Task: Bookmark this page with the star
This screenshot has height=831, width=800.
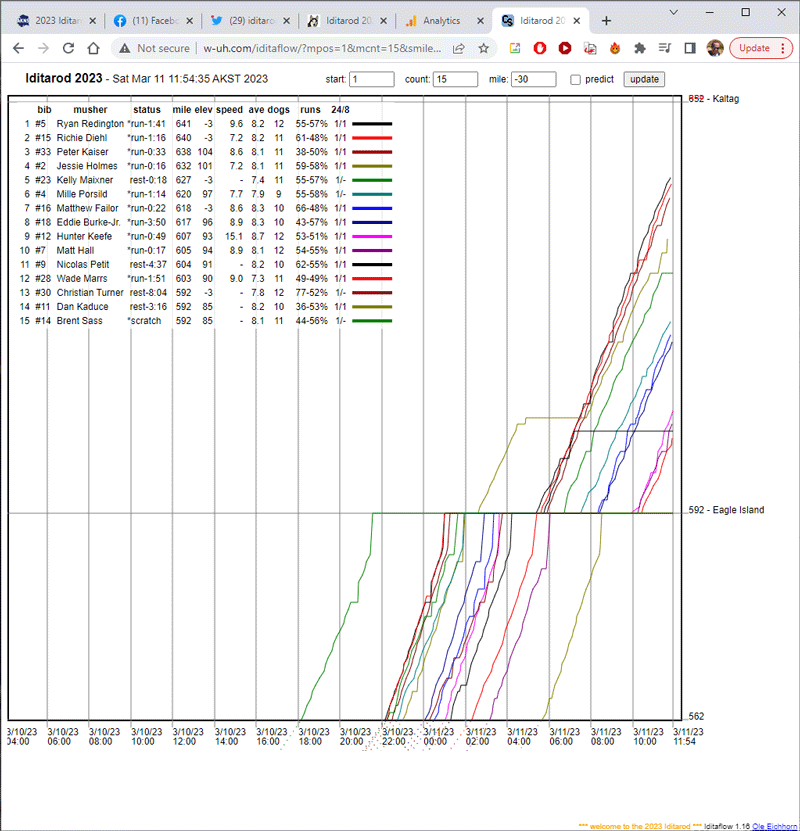Action: pyautogui.click(x=483, y=48)
